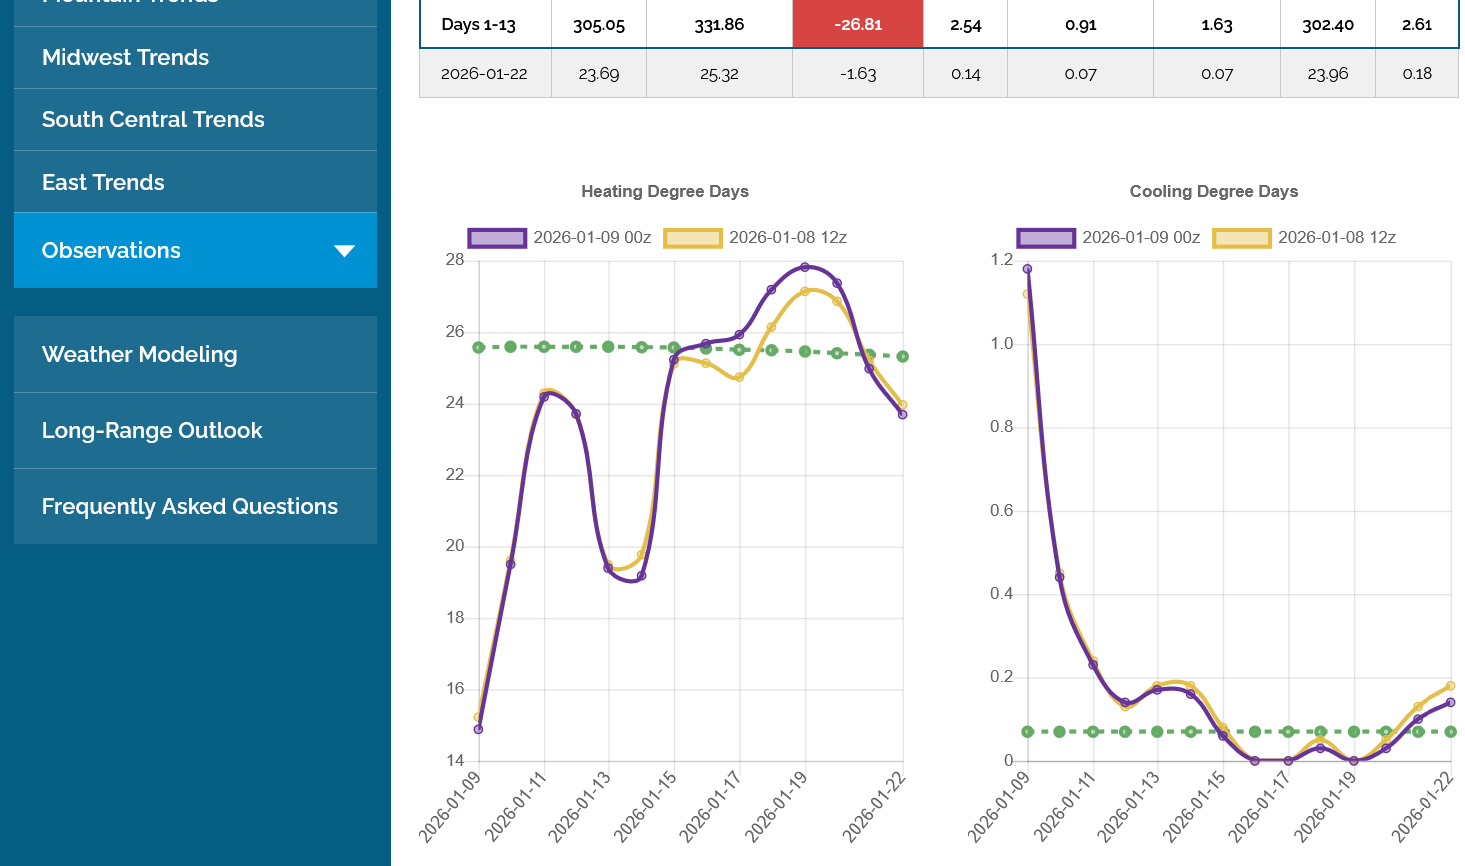Open East Trends page
Image resolution: width=1465 pixels, height=866 pixels.
[x=103, y=183]
